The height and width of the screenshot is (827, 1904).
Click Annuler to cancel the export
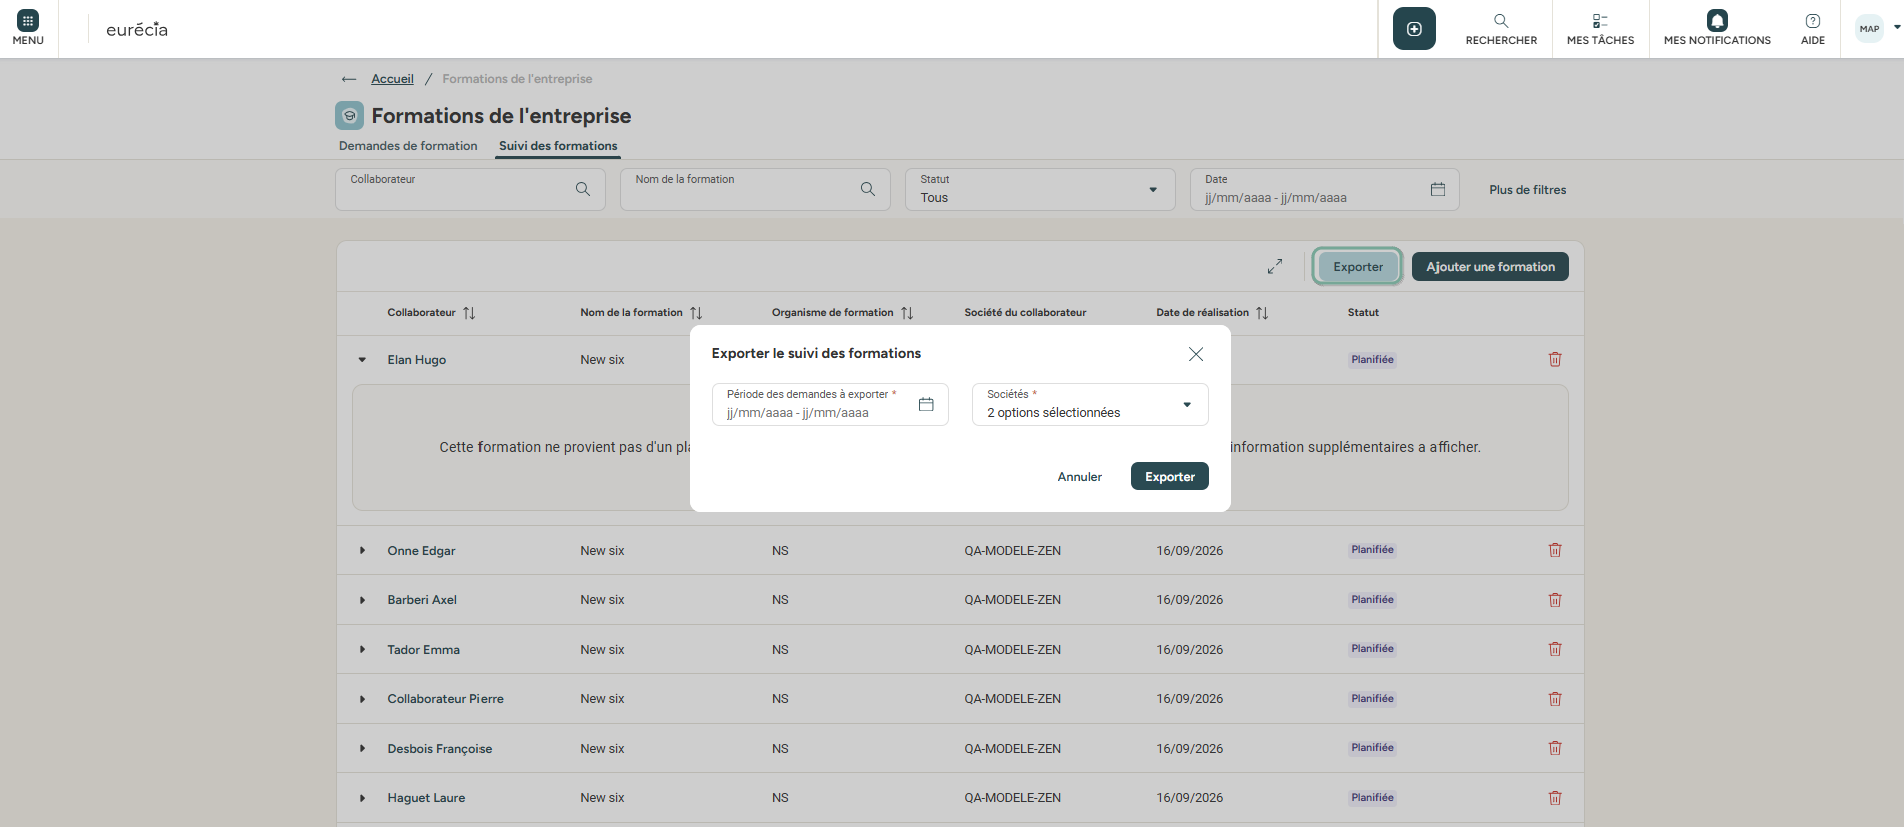tap(1079, 477)
